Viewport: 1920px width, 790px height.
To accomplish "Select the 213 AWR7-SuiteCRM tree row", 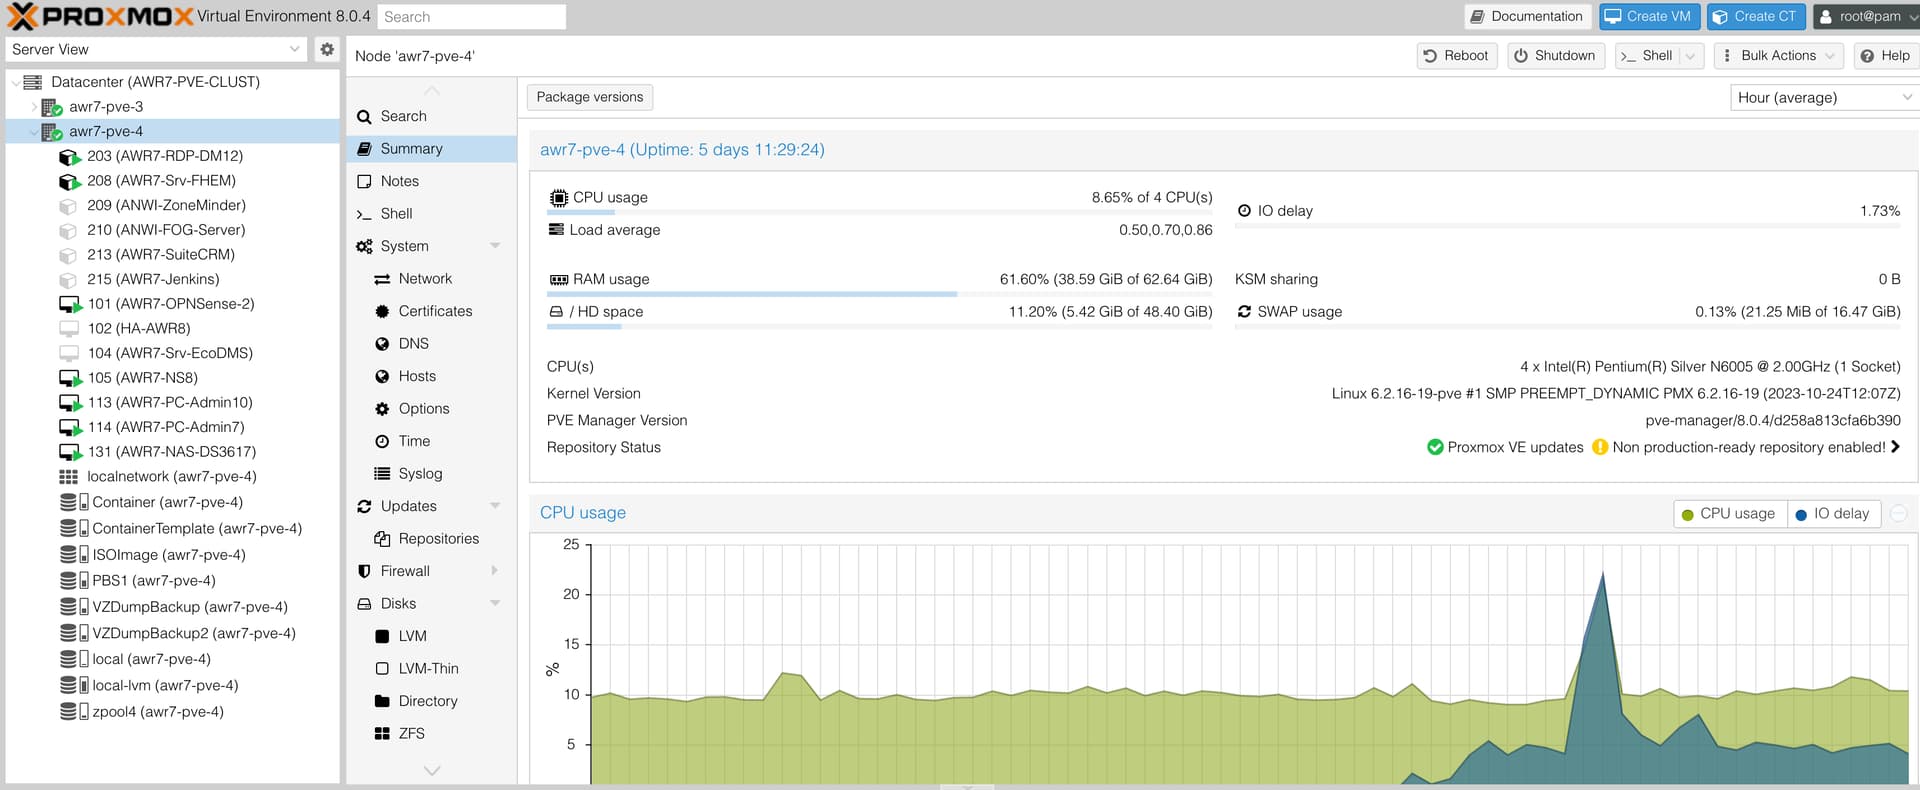I will pyautogui.click(x=172, y=255).
